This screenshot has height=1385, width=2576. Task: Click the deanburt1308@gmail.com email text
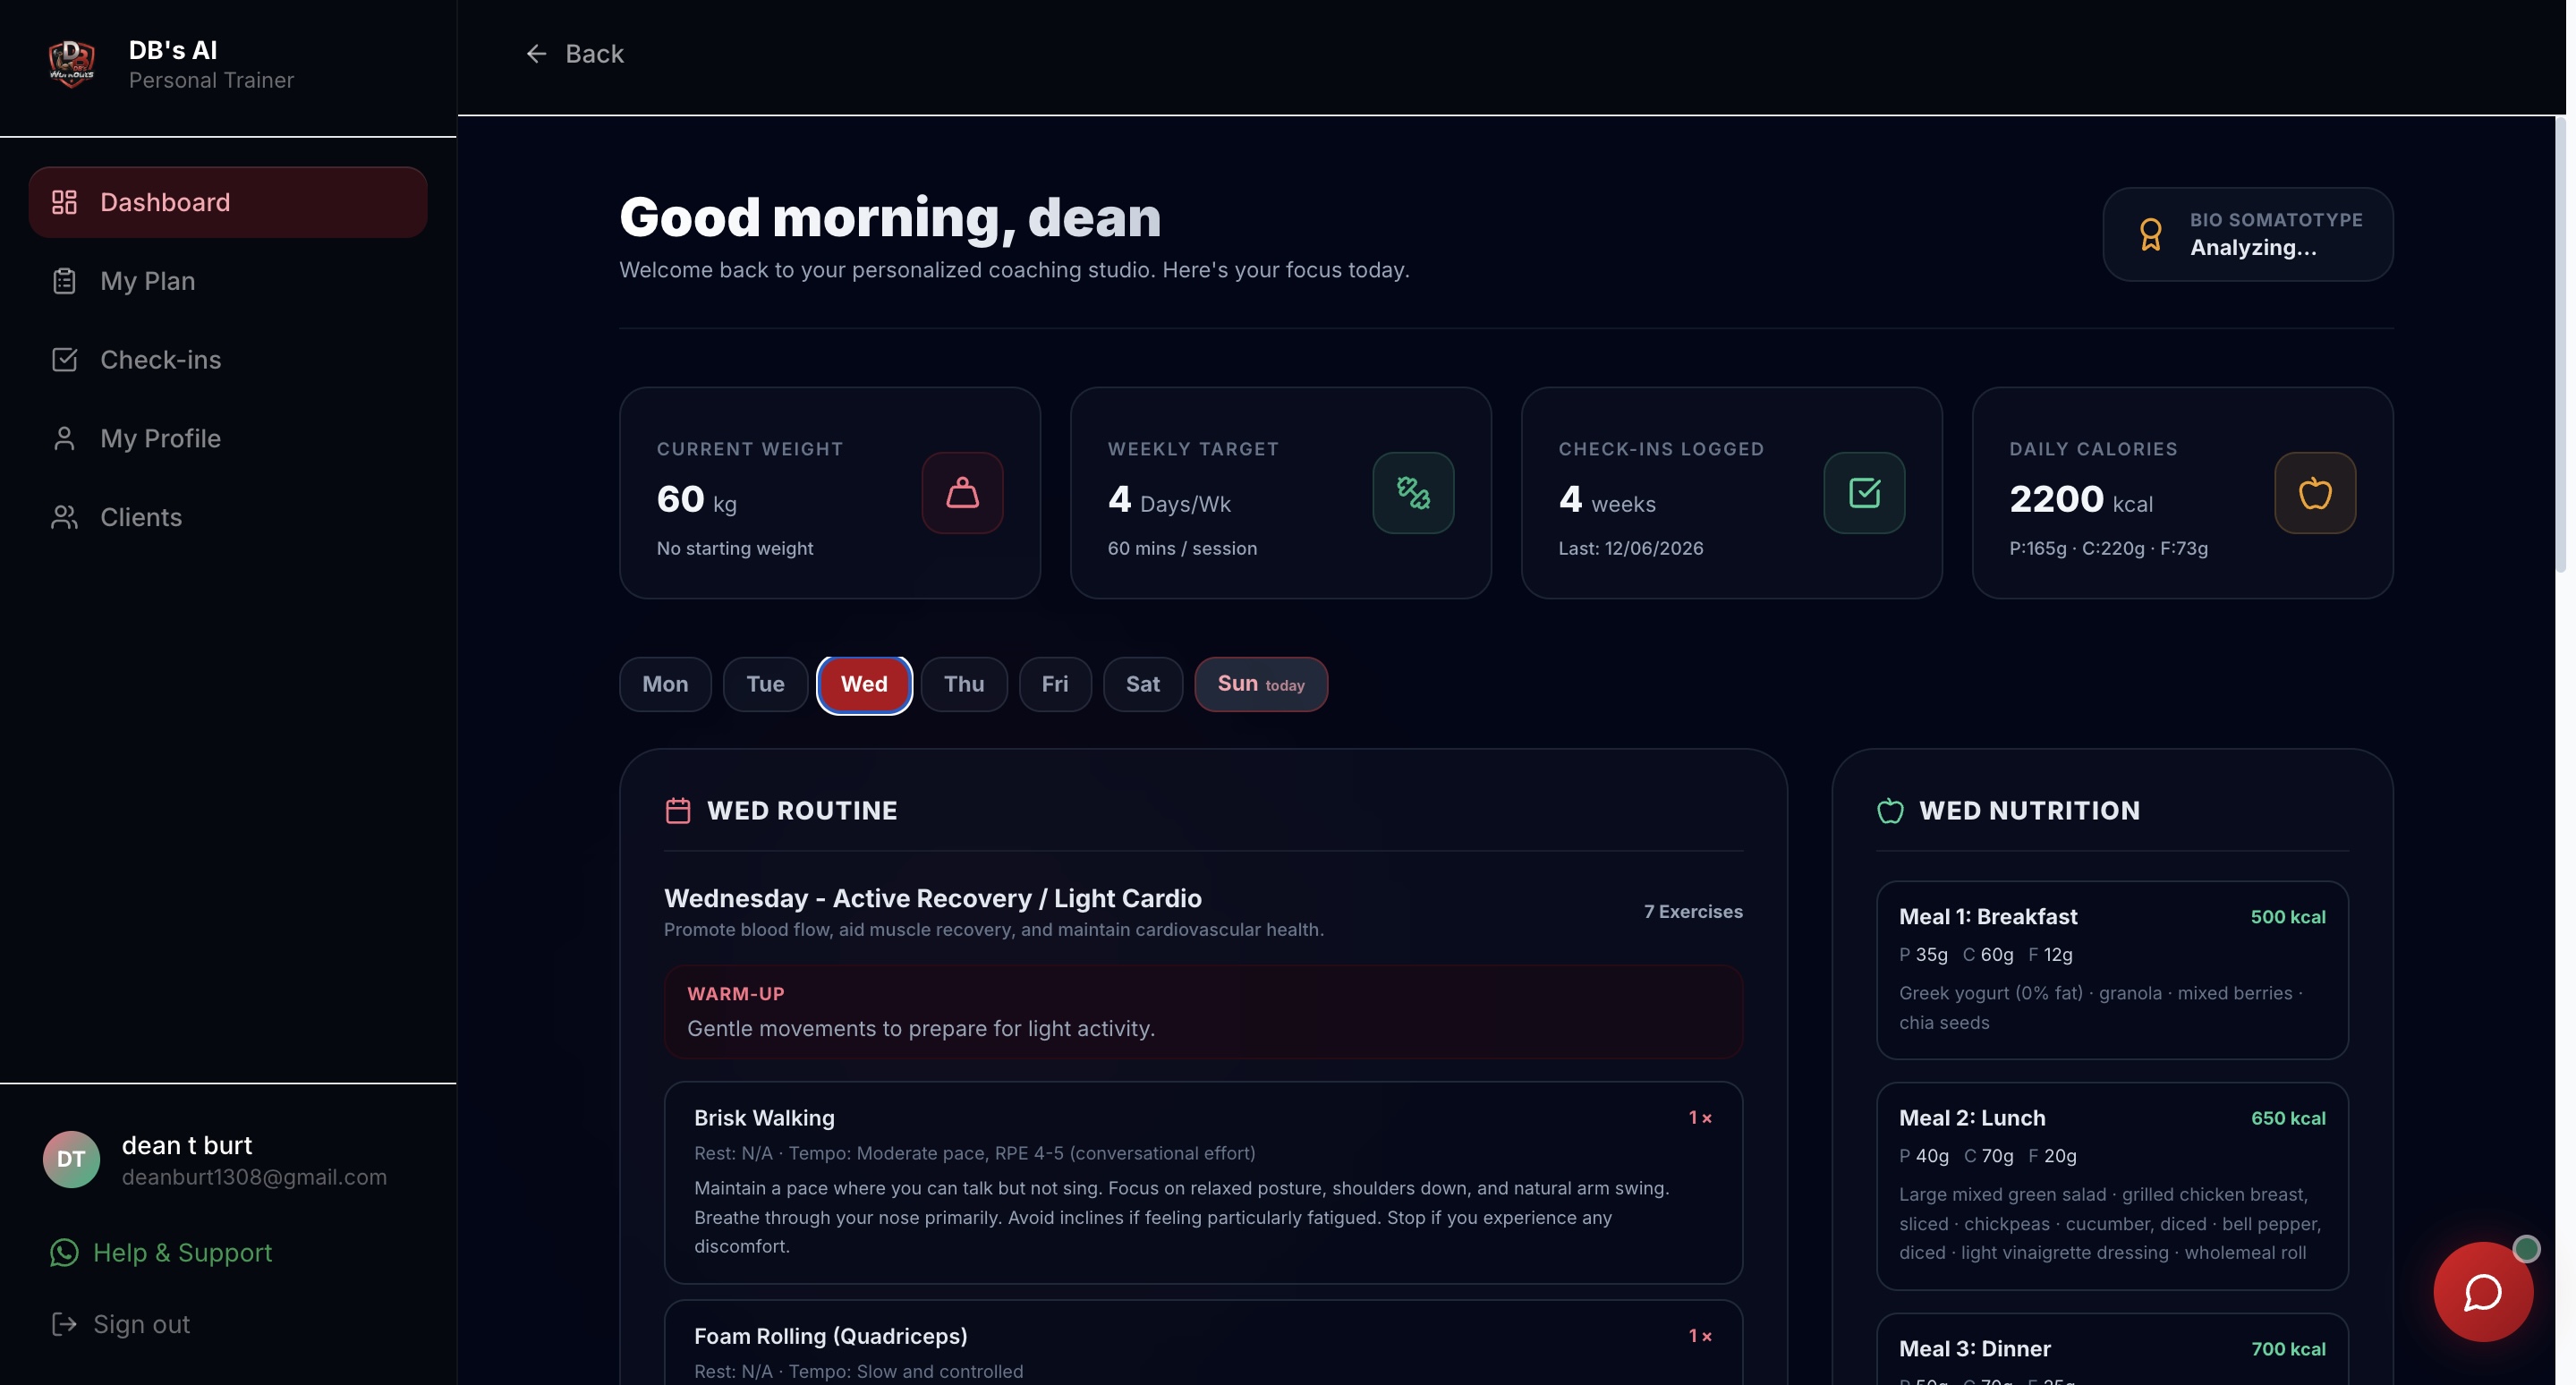point(254,1177)
